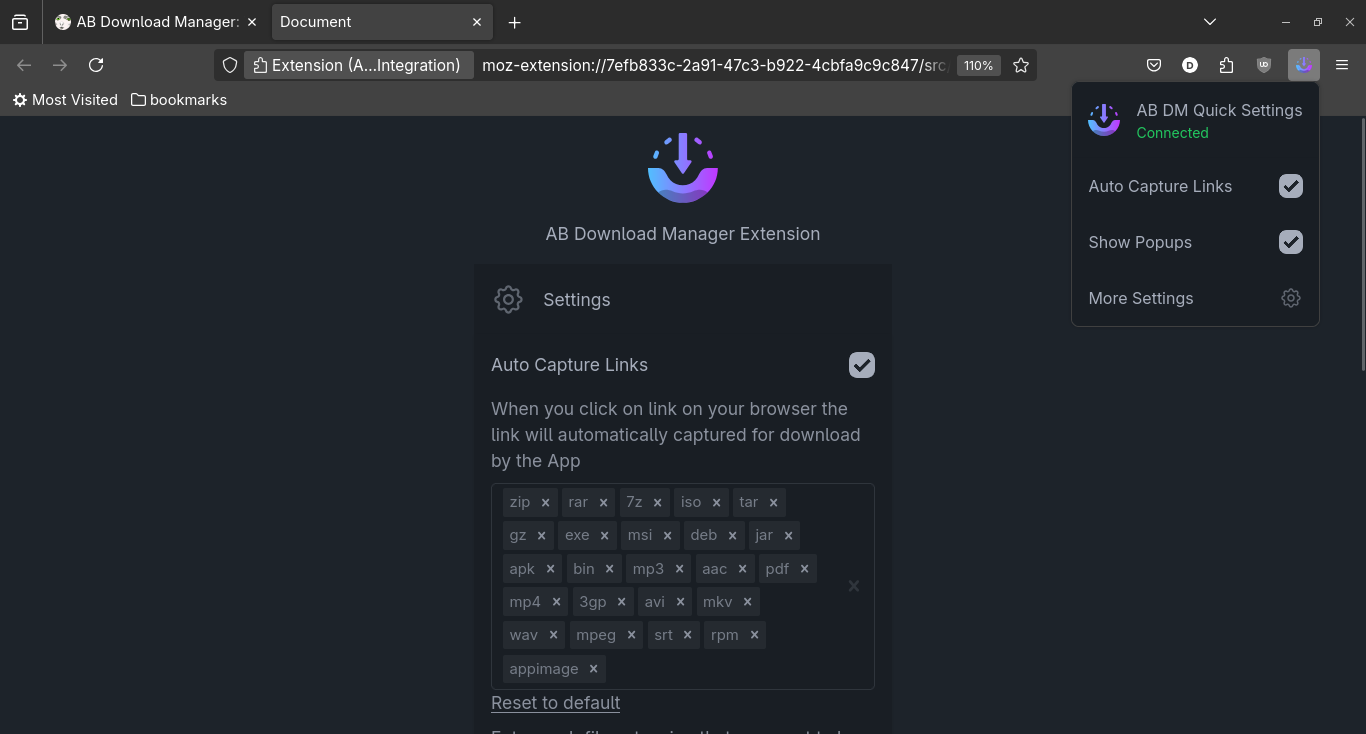Screen dimensions: 1366x734
Task: Click the Extension identity box in the address bar
Action: [358, 65]
